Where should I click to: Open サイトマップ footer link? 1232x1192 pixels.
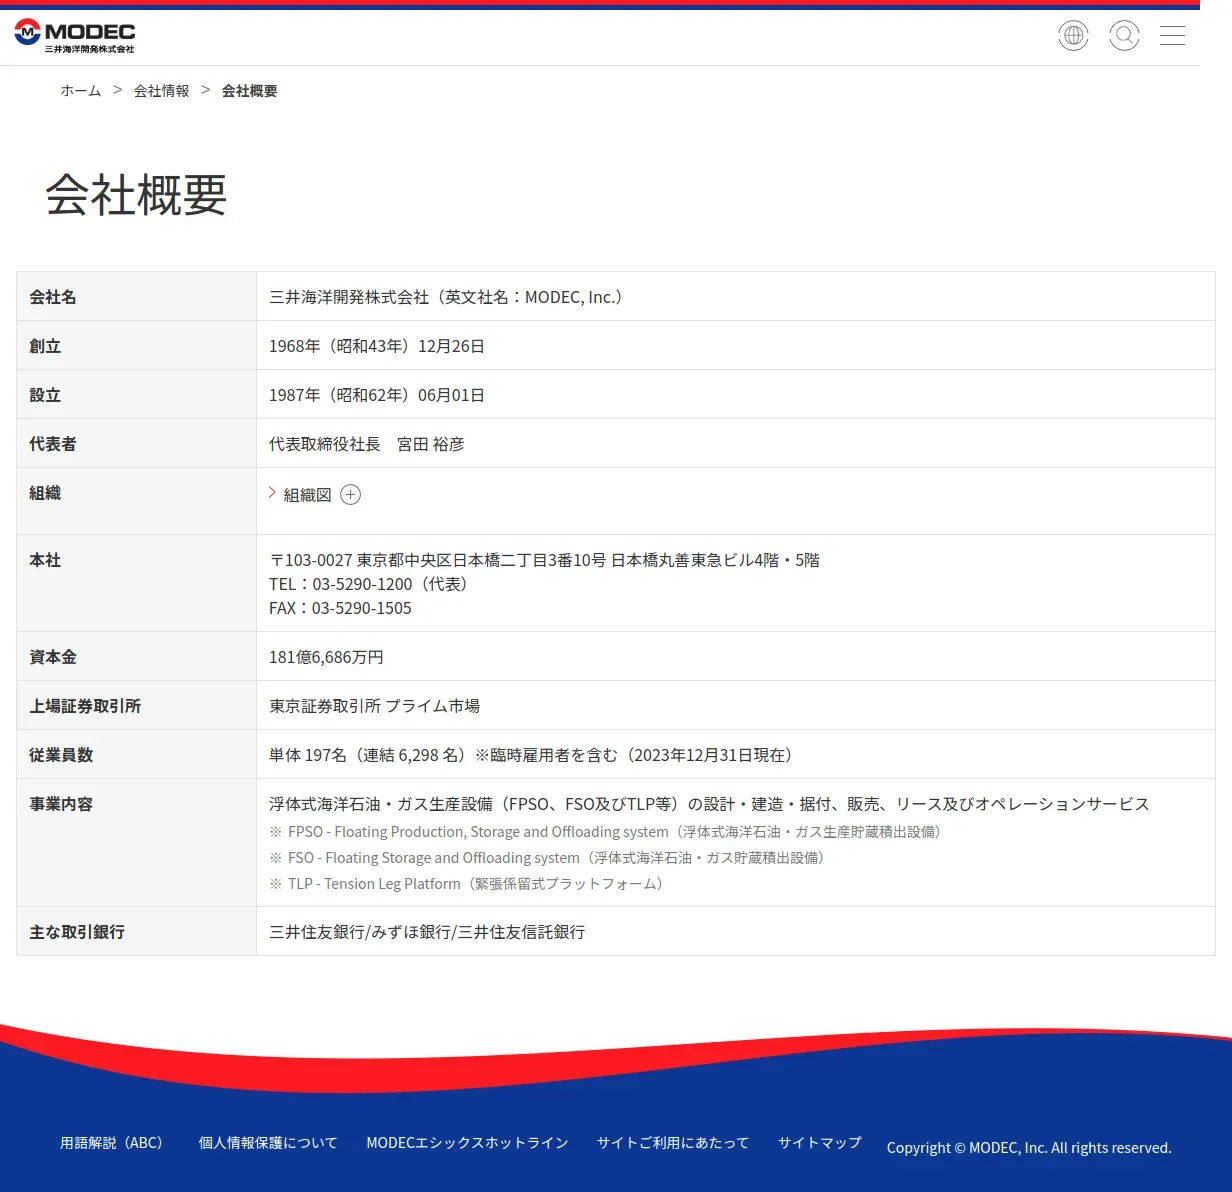820,1143
